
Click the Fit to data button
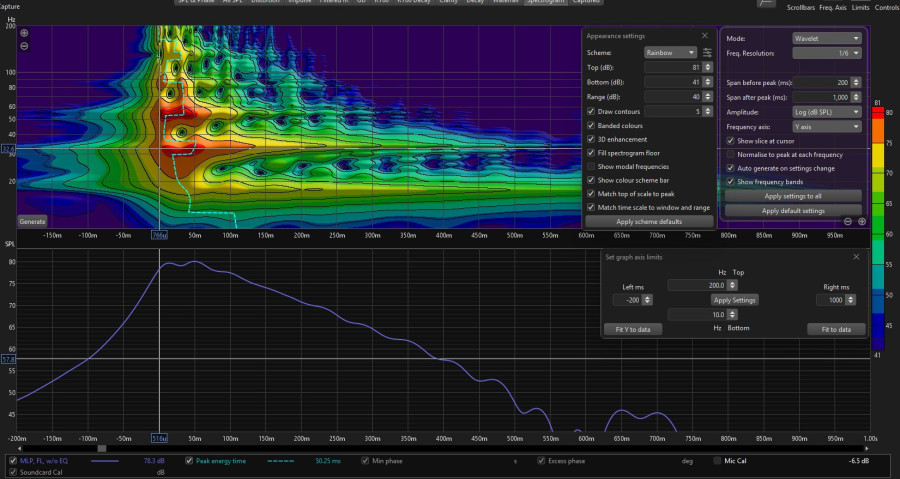tap(836, 329)
